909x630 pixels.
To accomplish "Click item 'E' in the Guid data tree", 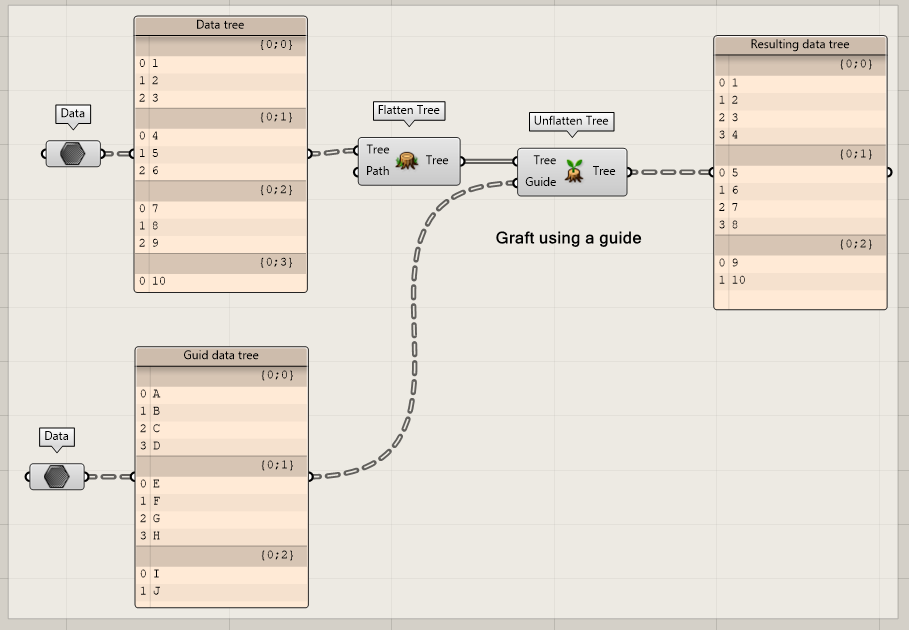I will click(x=157, y=483).
